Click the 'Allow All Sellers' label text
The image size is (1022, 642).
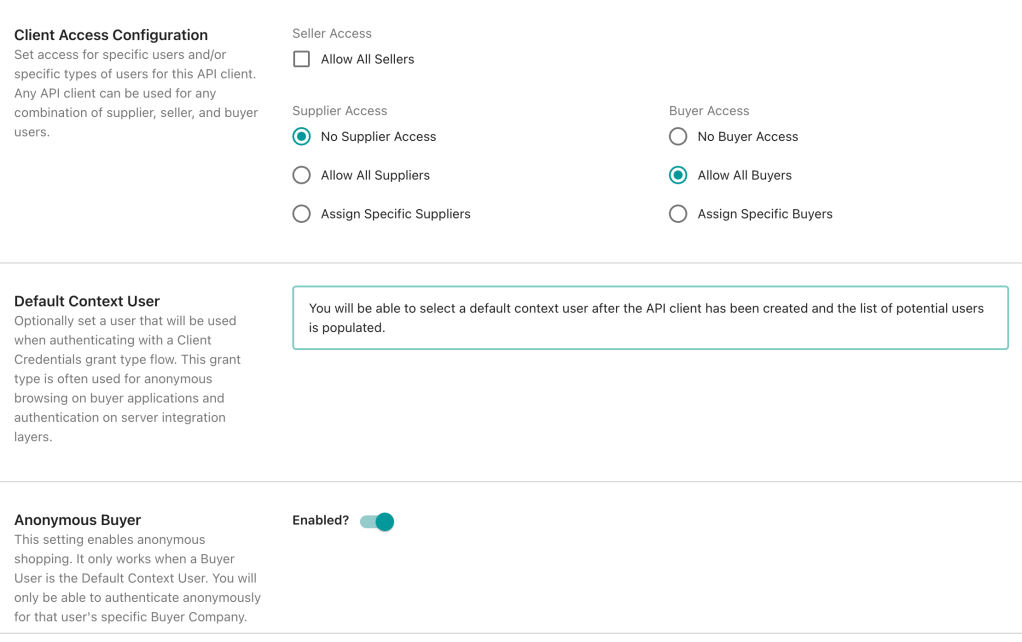(367, 59)
